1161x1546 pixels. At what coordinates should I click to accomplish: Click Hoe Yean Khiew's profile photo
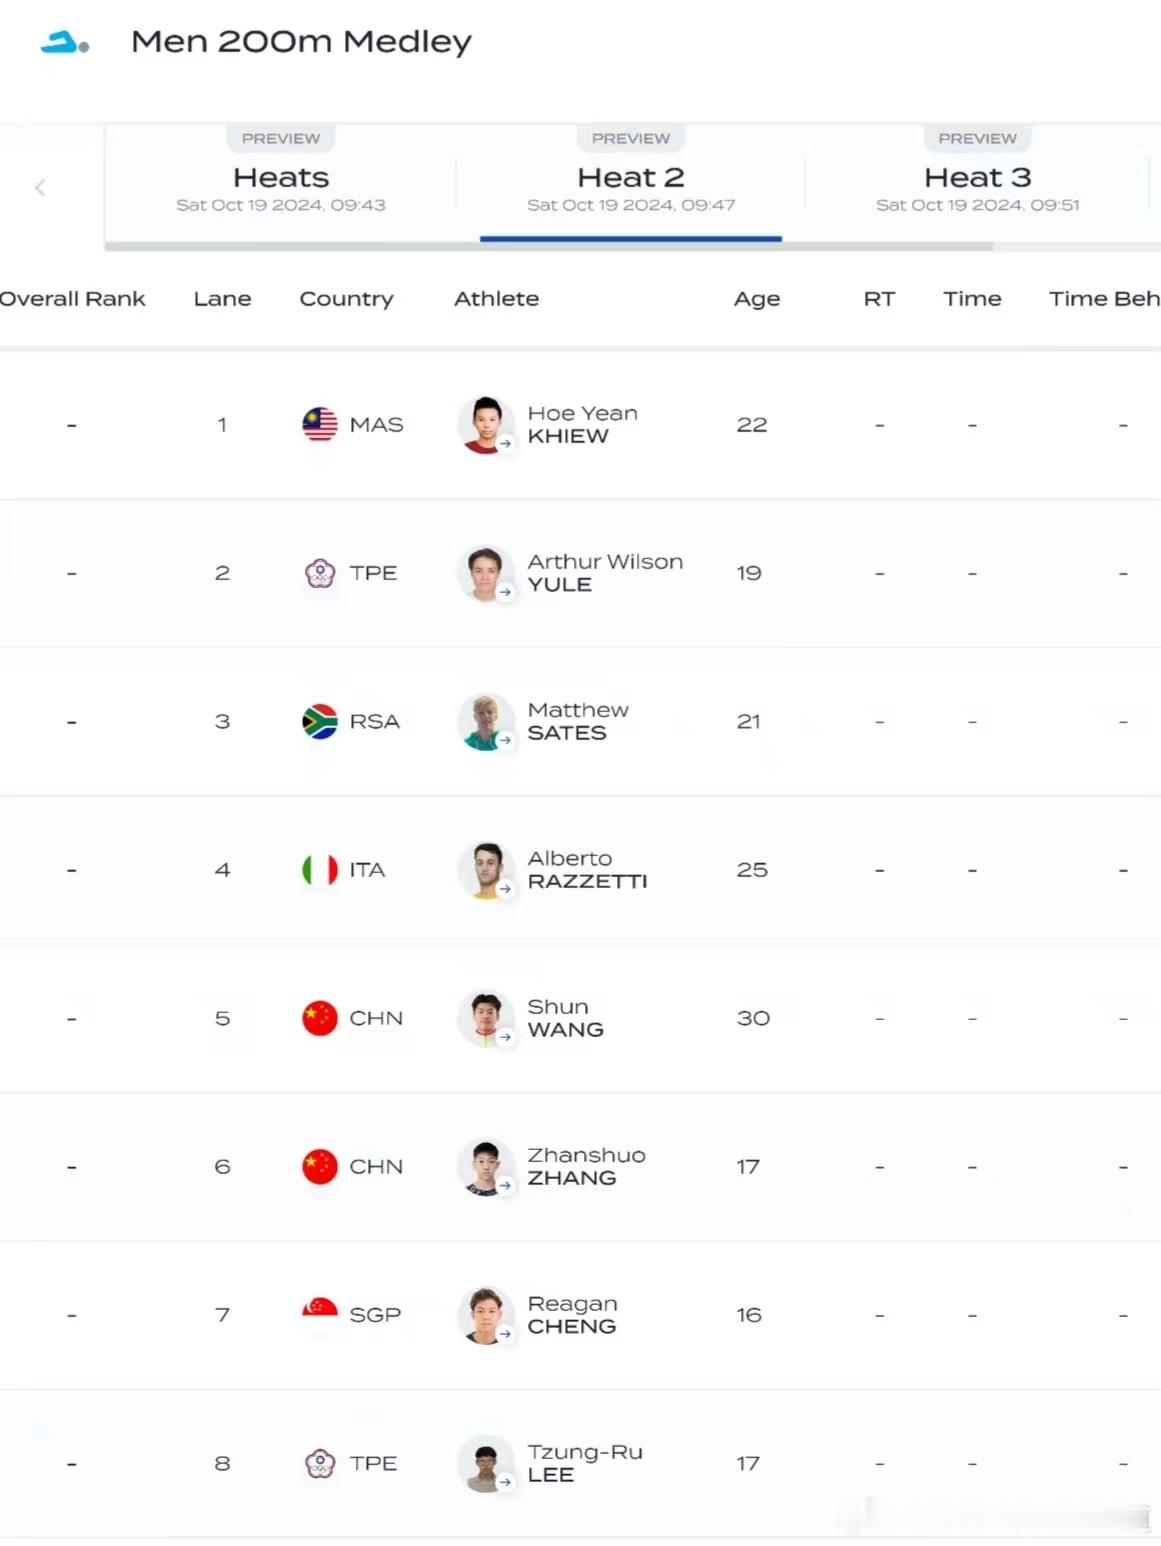486,425
